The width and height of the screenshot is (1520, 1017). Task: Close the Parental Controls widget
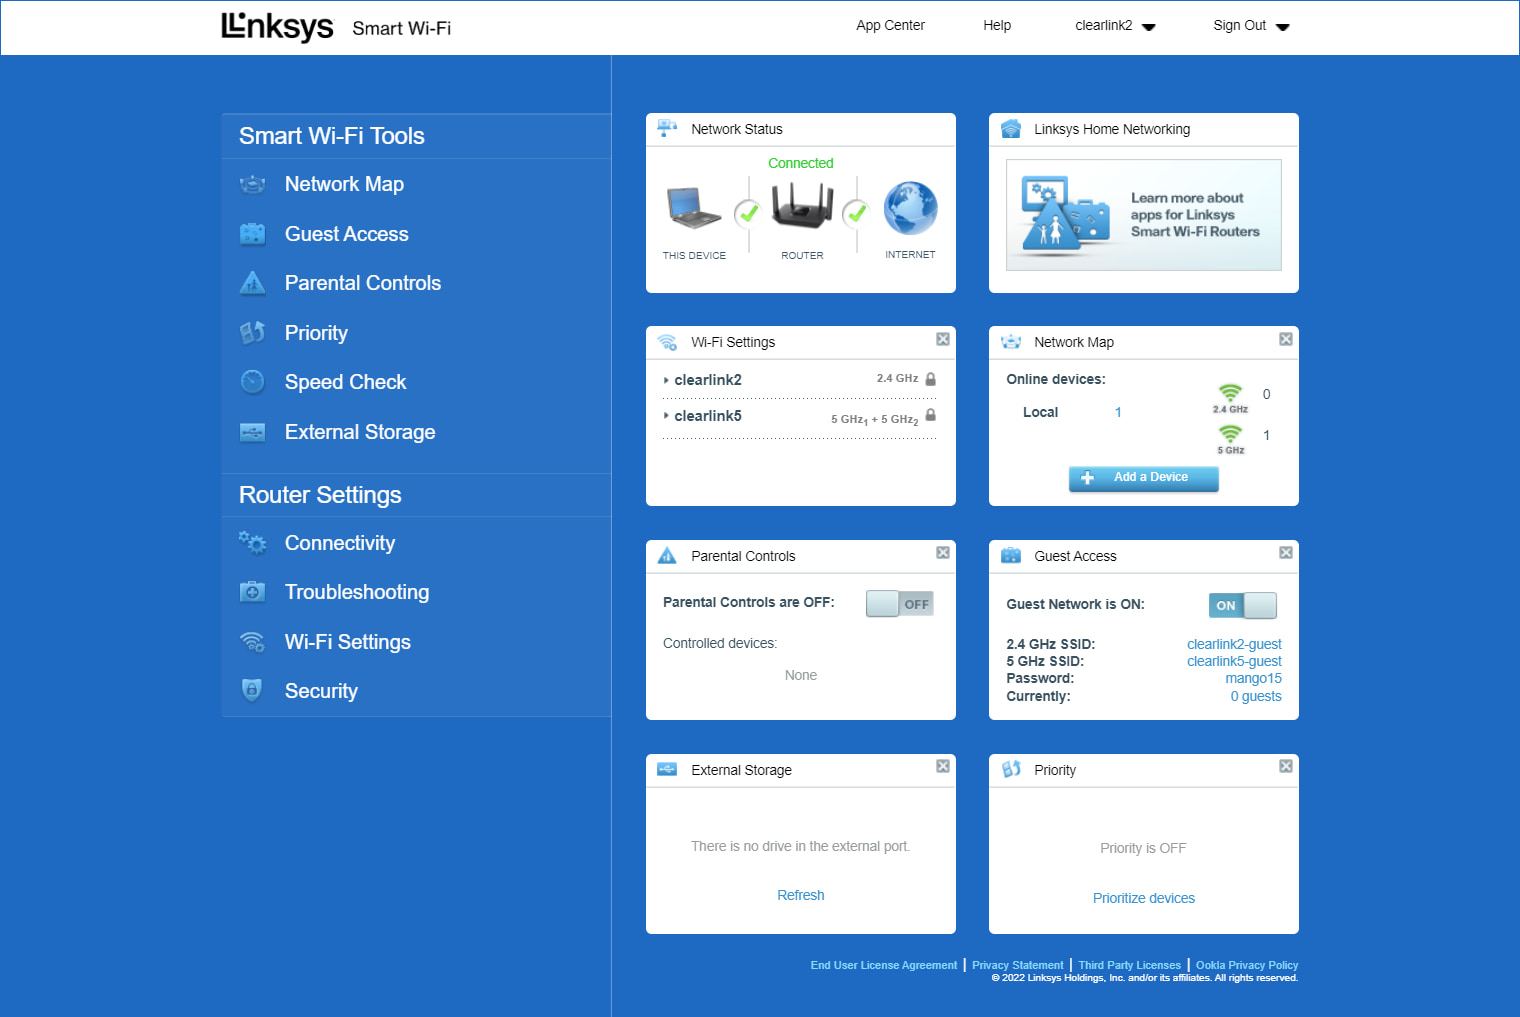point(943,552)
